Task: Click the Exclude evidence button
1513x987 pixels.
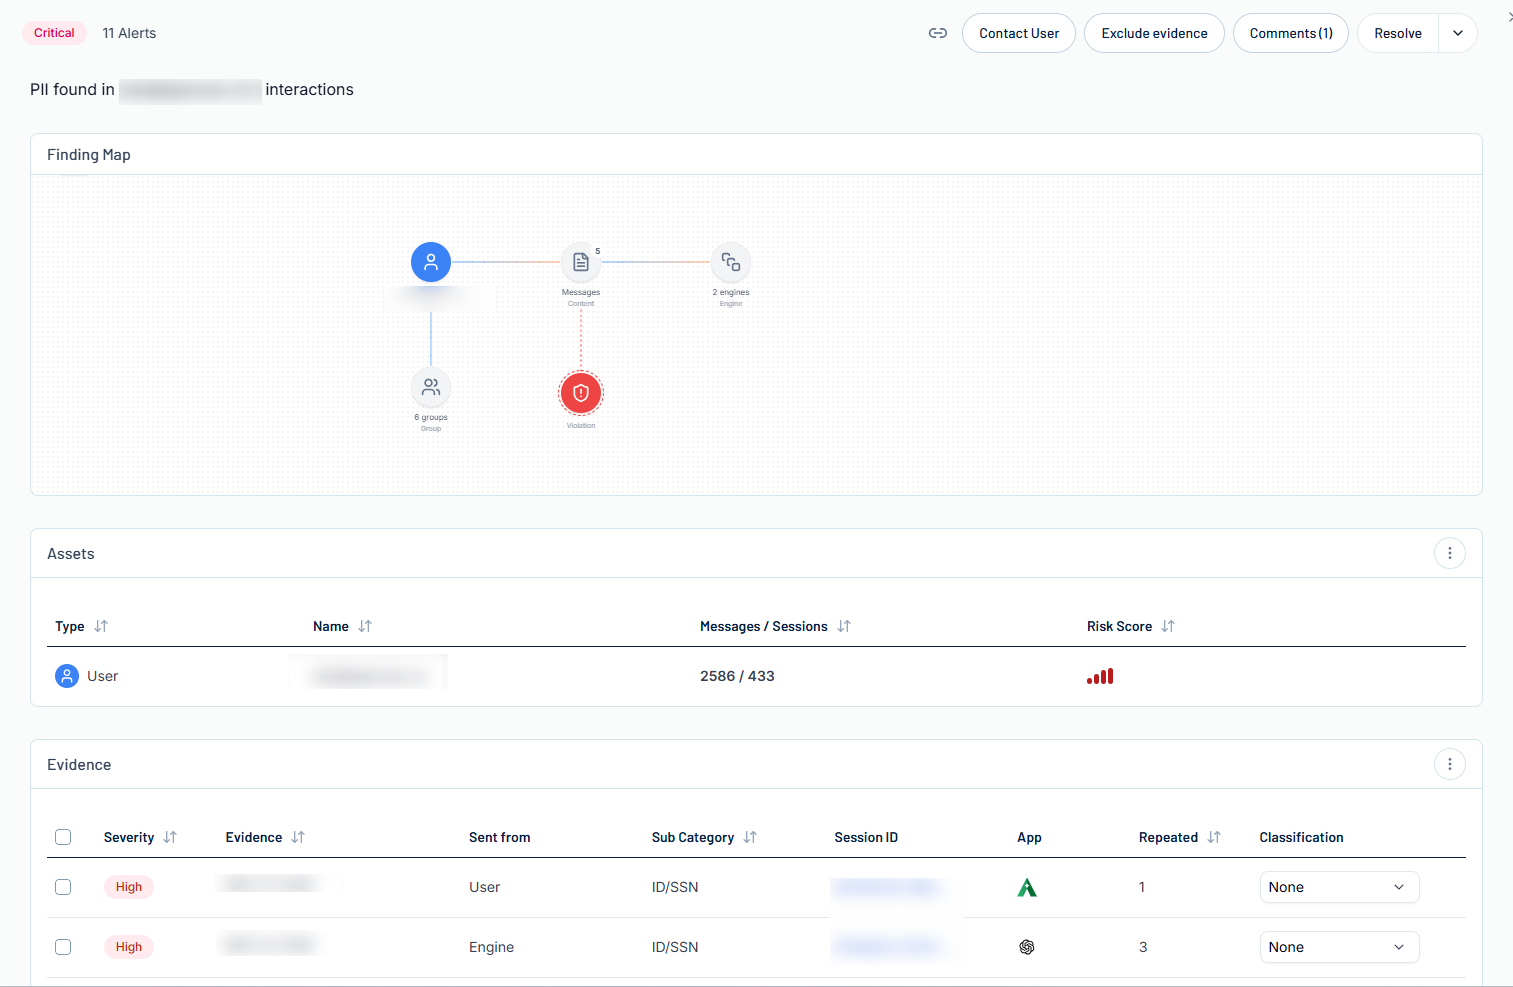Action: click(x=1154, y=33)
